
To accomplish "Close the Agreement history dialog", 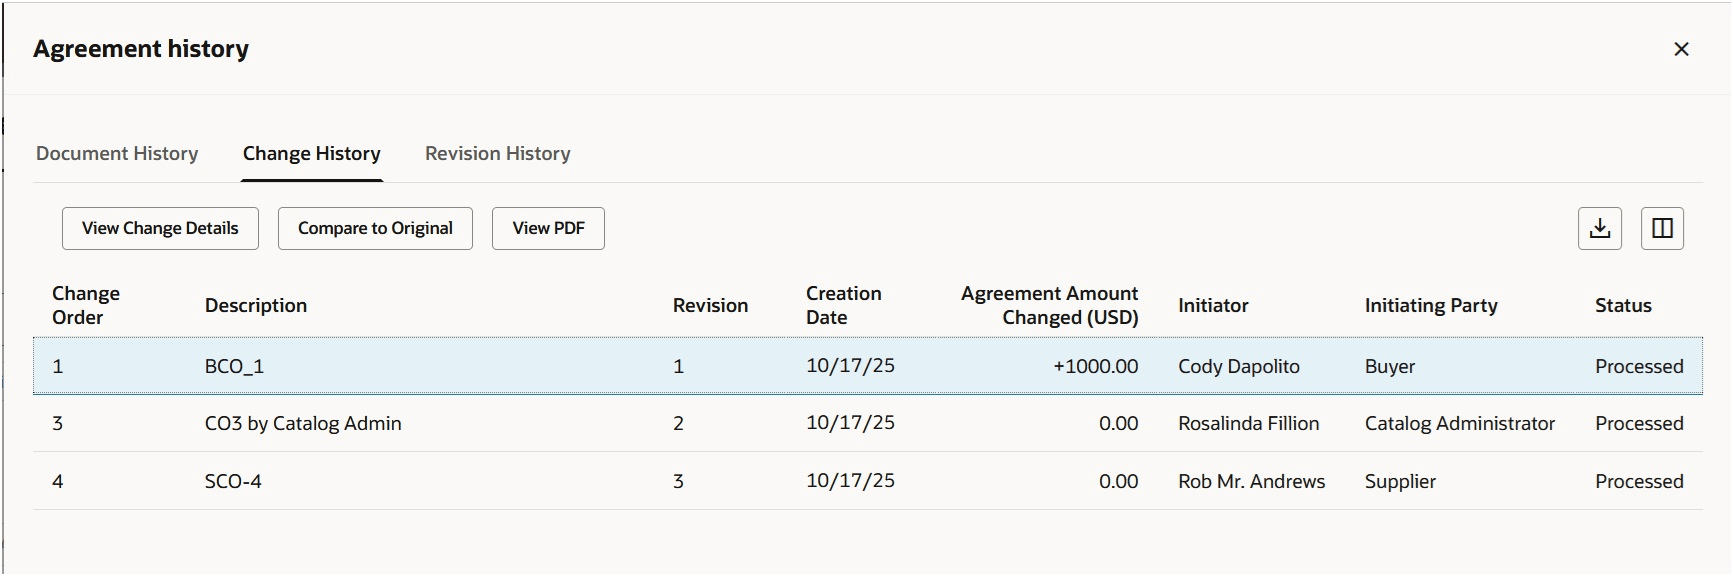I will (x=1681, y=49).
